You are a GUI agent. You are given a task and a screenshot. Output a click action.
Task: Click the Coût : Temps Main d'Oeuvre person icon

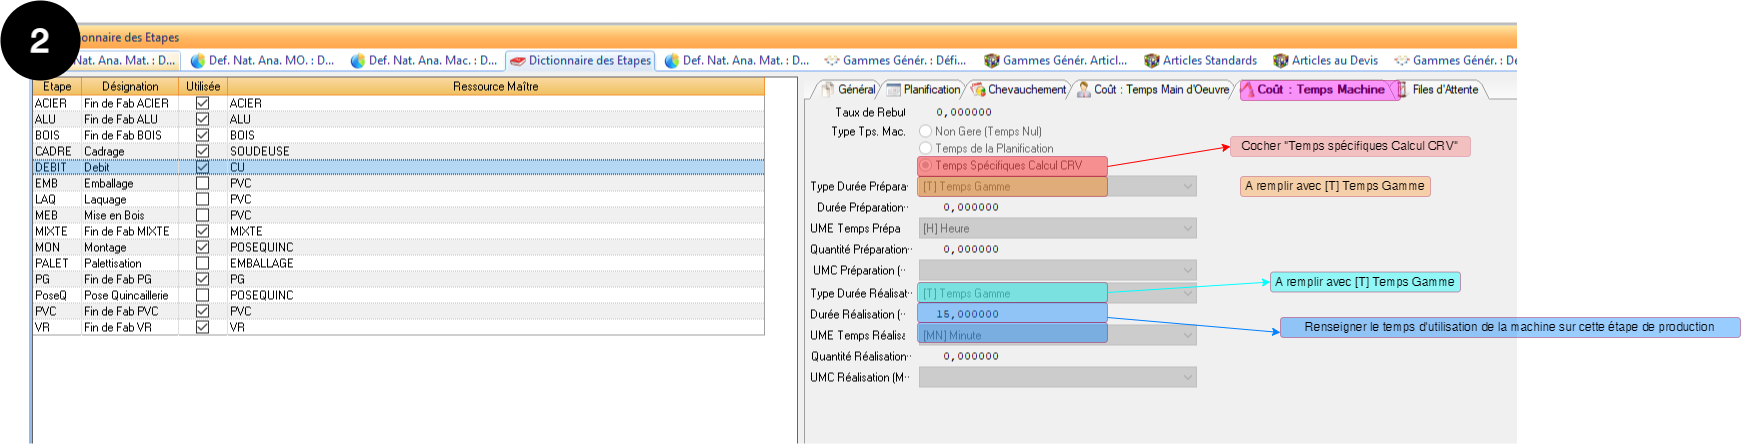click(1083, 90)
